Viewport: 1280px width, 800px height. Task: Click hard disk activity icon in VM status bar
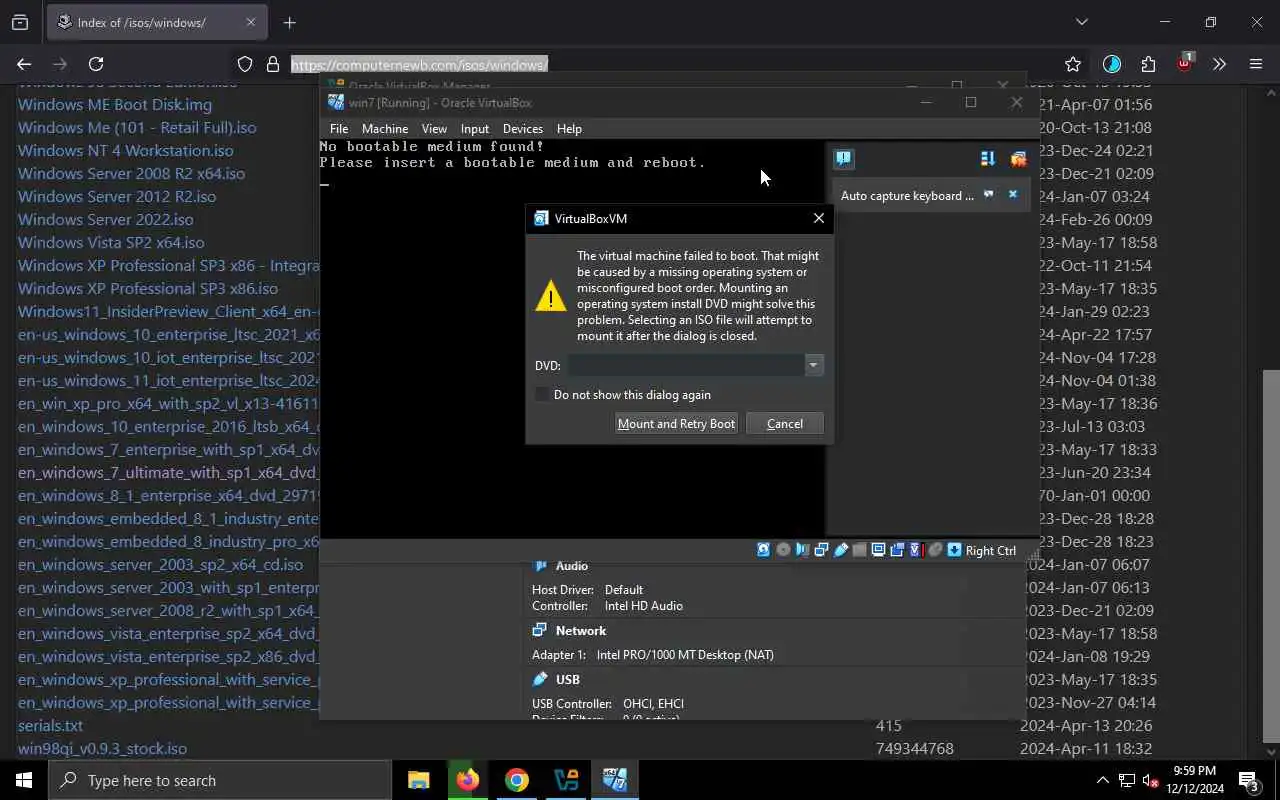(x=764, y=549)
